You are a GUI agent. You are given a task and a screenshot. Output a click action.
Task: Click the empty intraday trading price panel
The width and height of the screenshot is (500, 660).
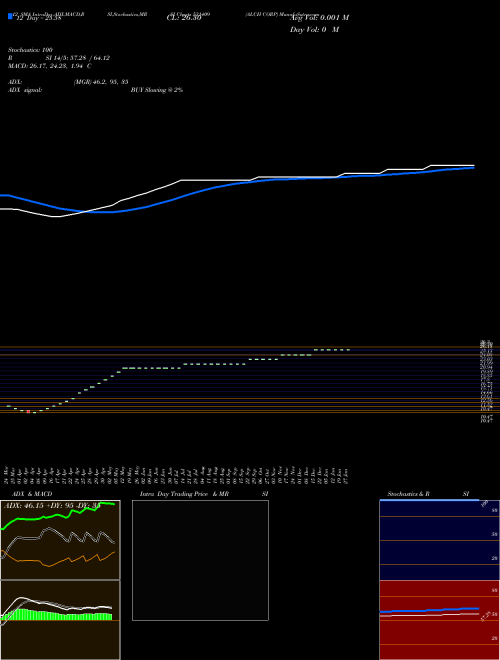tap(200, 560)
